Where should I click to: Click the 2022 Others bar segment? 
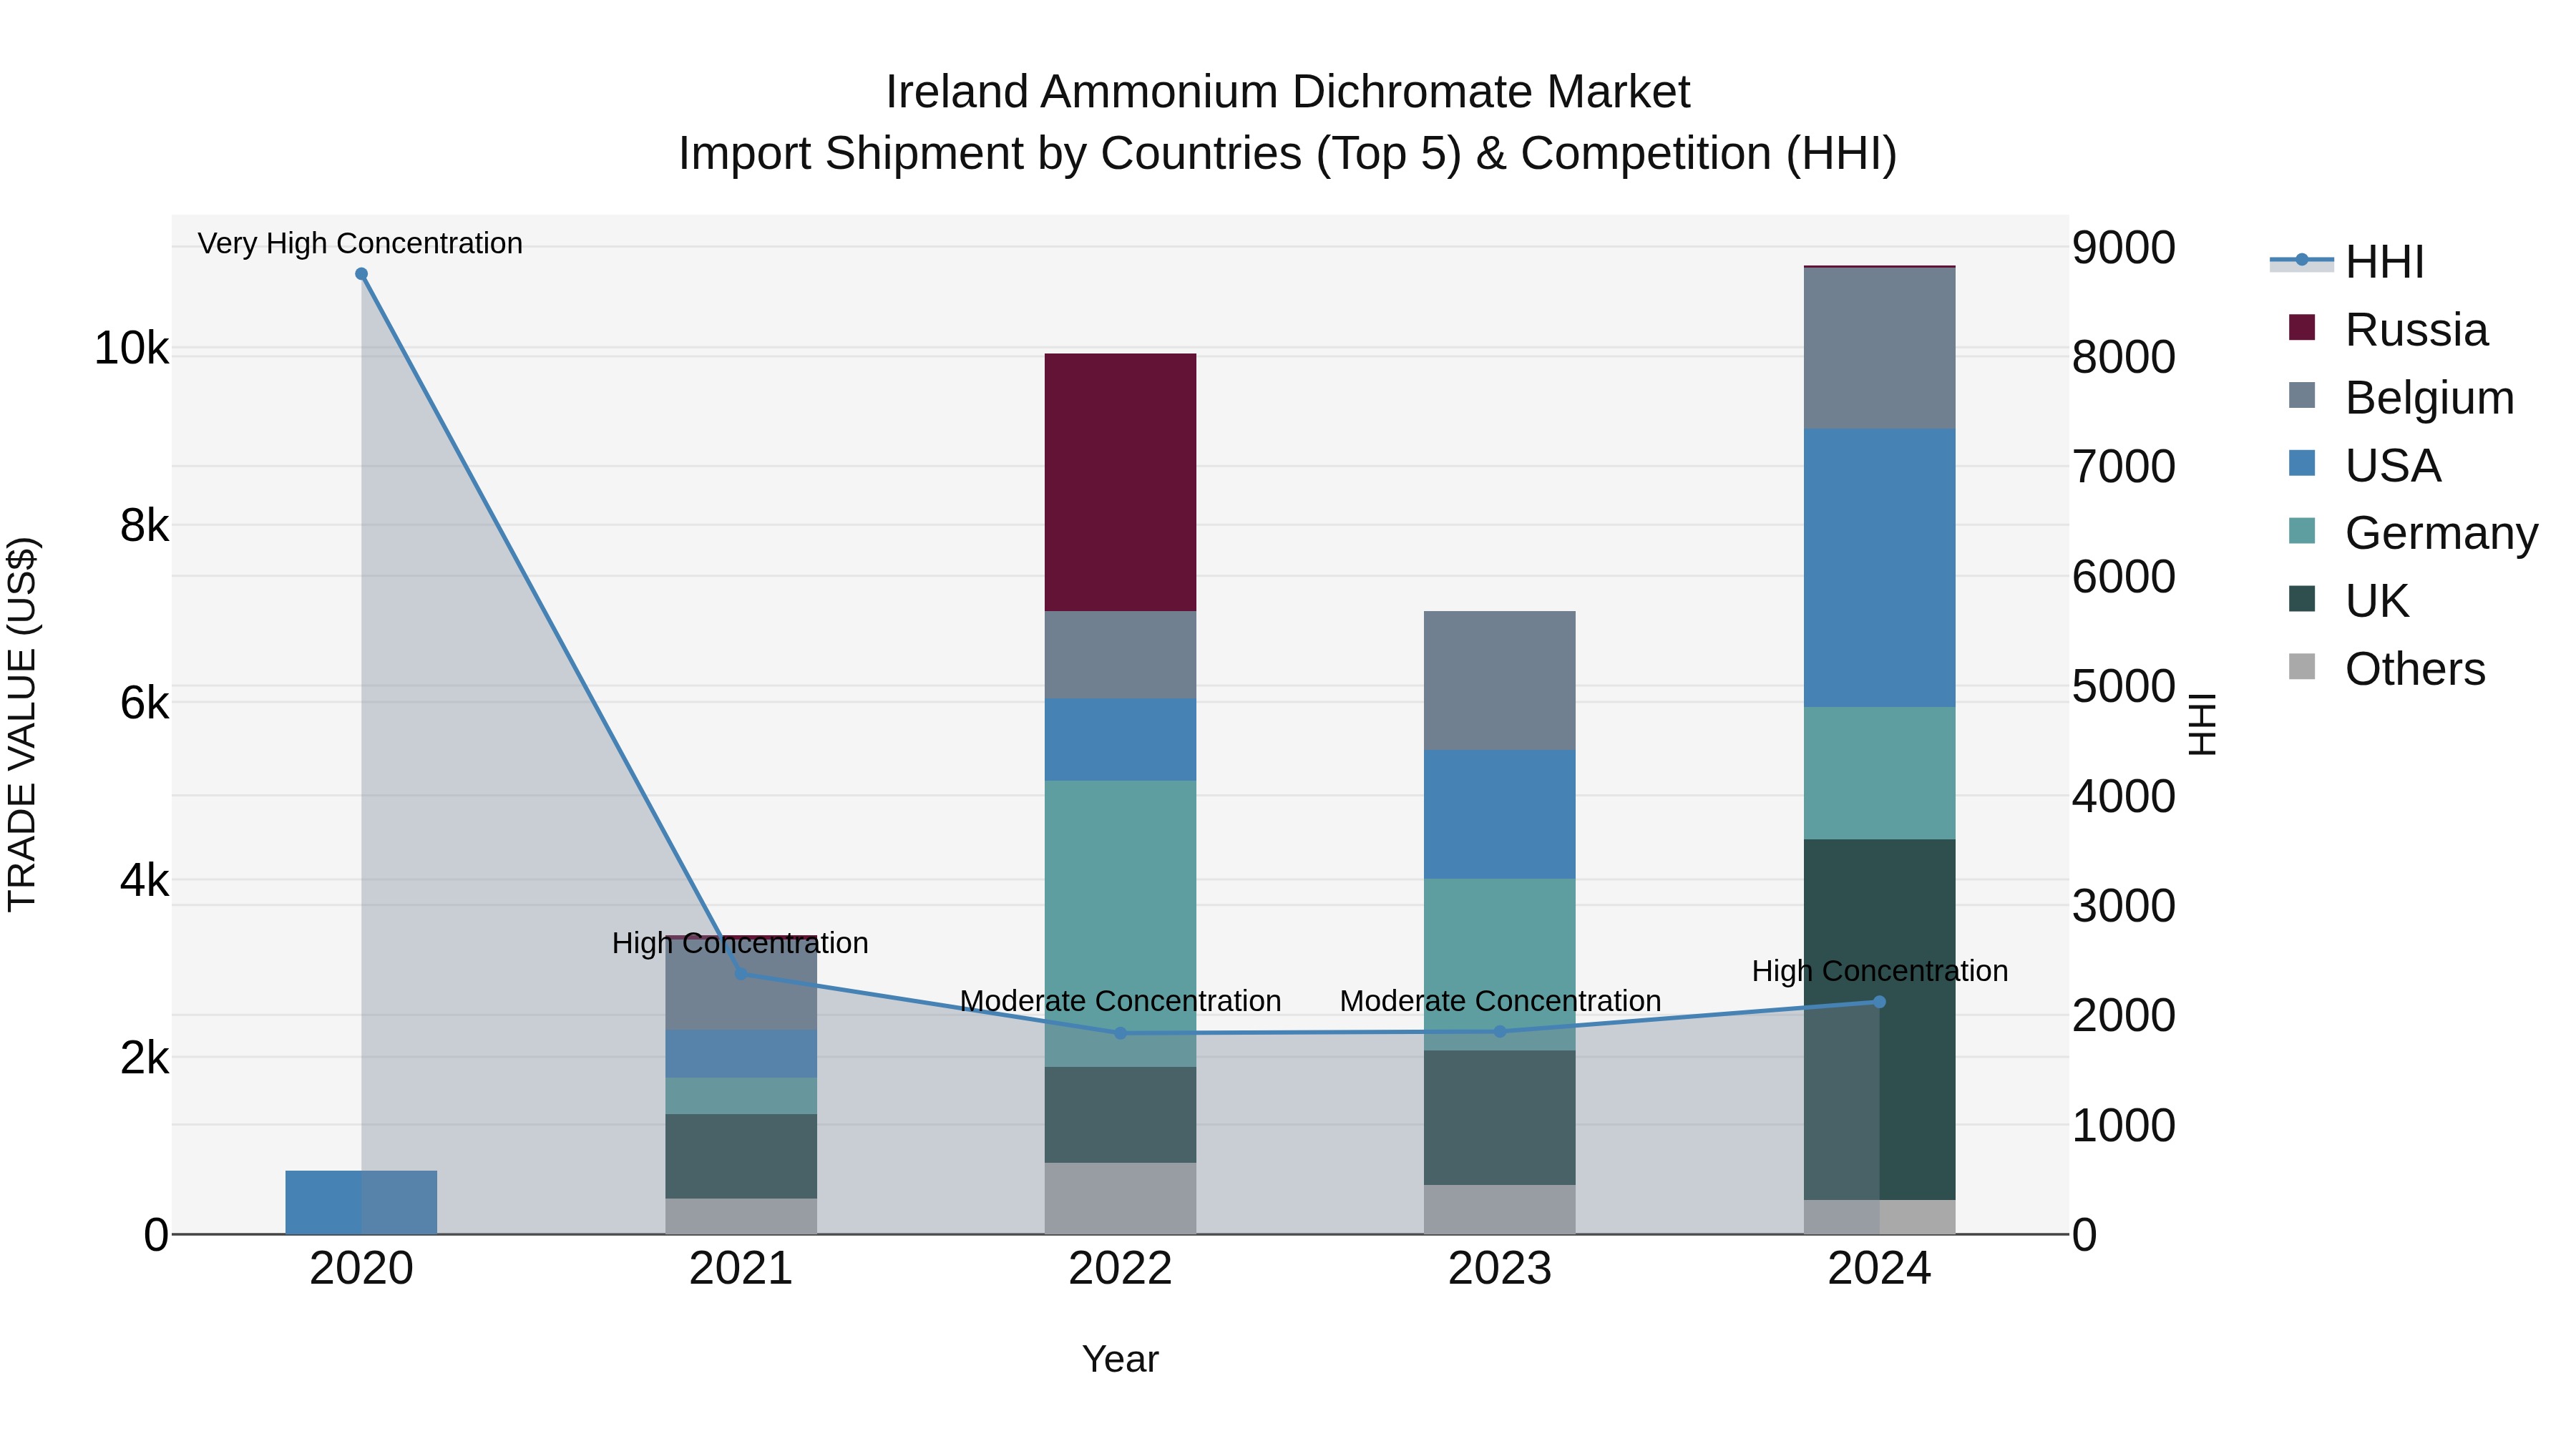[1120, 1198]
